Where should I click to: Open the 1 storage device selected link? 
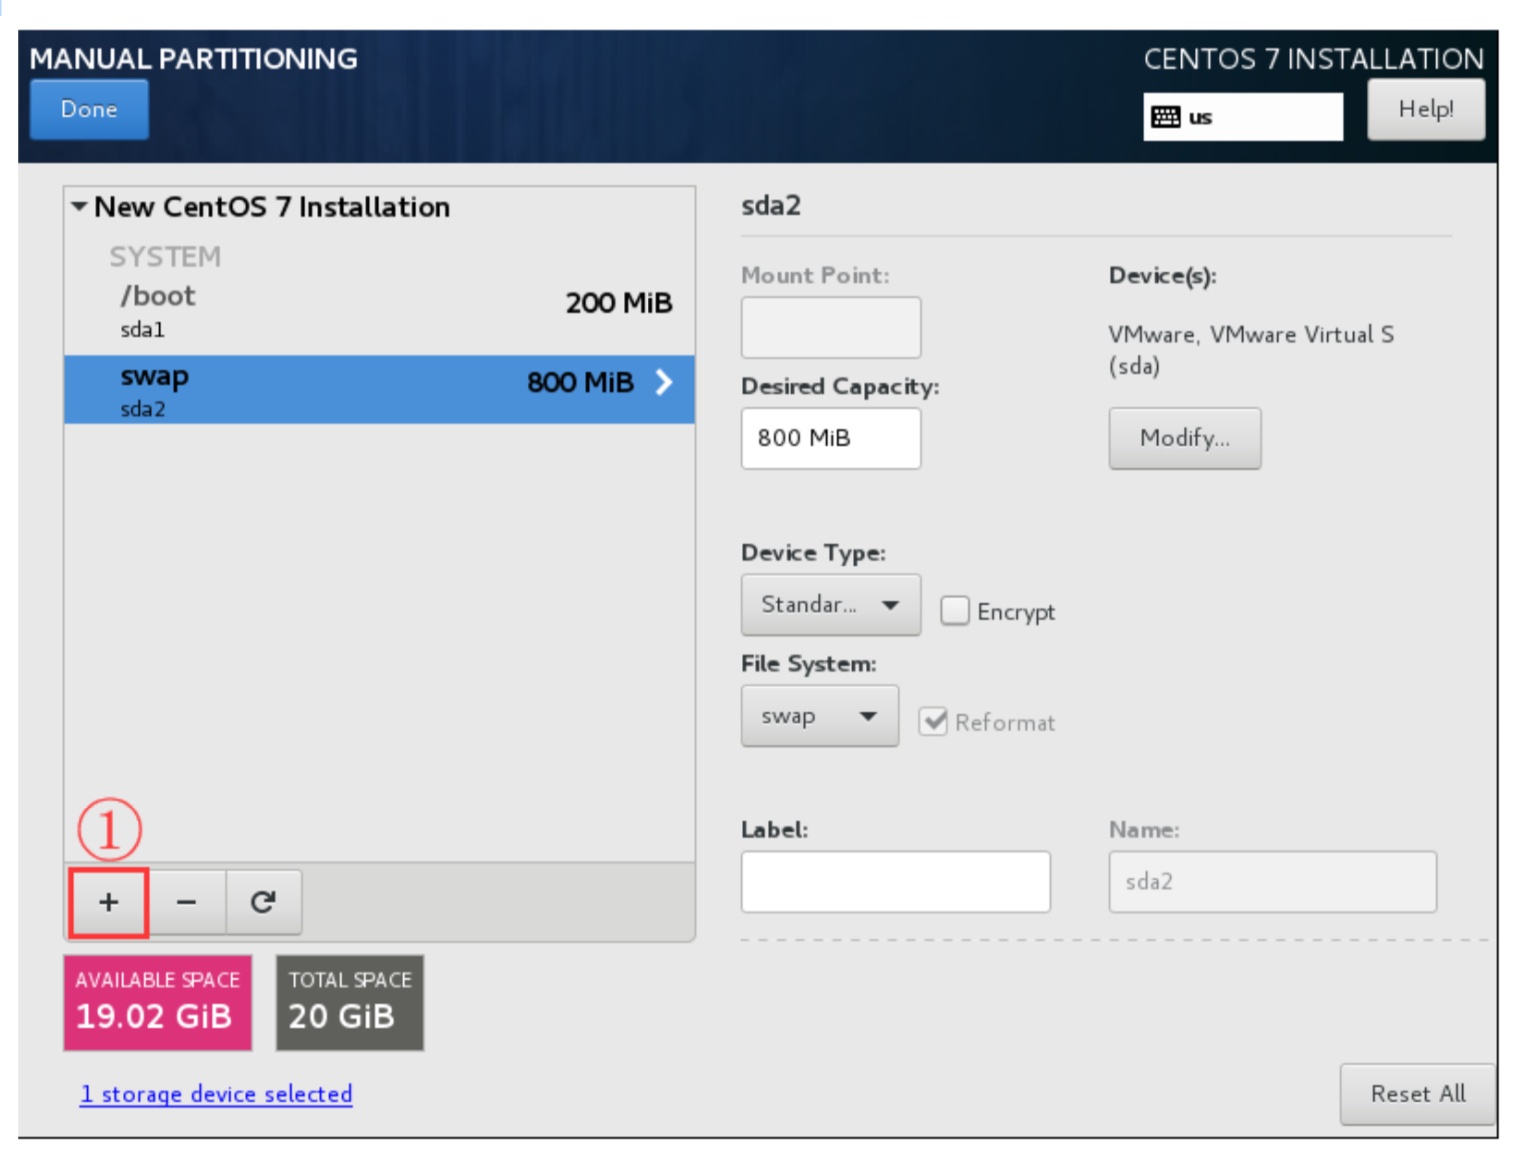click(216, 1094)
